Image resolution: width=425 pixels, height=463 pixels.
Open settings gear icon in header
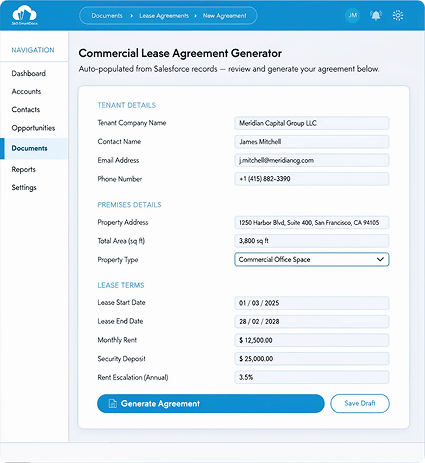coord(398,15)
